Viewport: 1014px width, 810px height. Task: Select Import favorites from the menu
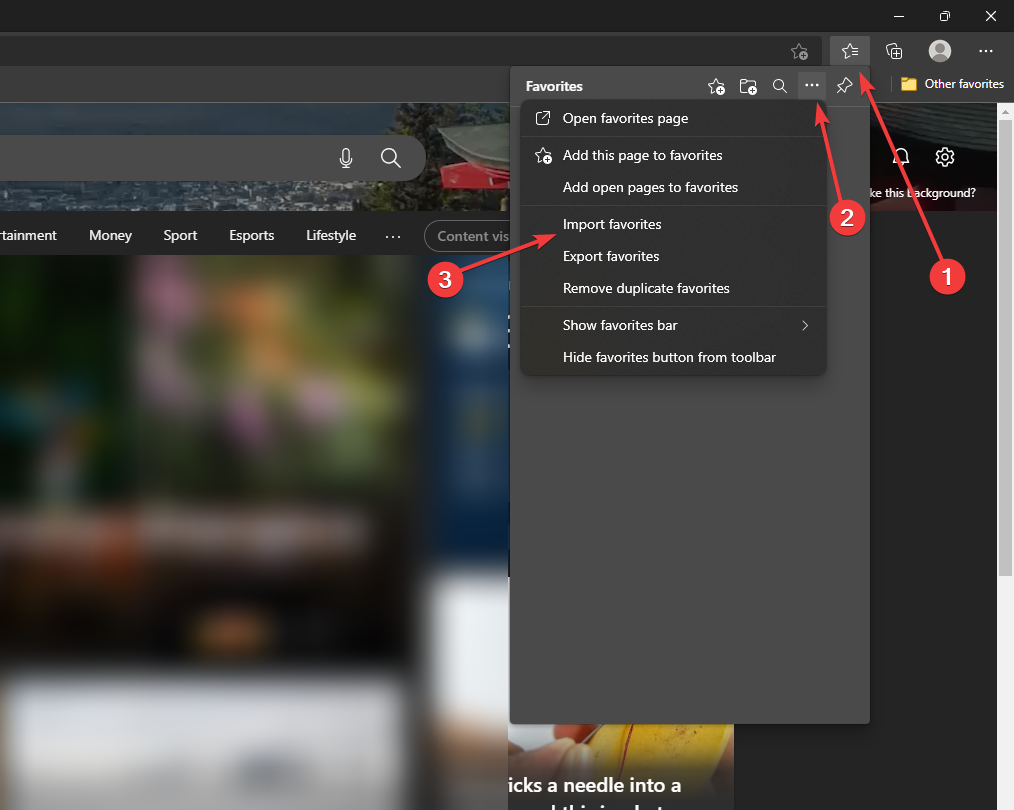pos(612,224)
